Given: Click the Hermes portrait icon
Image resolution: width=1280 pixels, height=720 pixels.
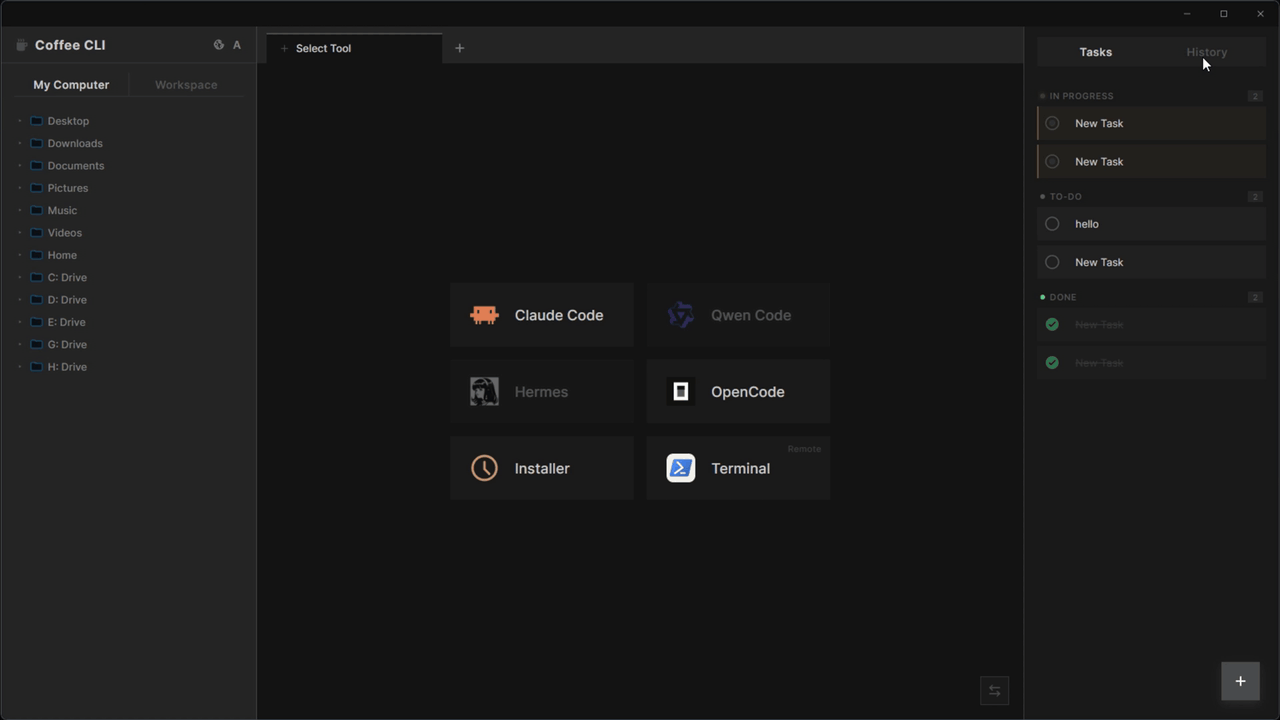Looking at the screenshot, I should [484, 391].
